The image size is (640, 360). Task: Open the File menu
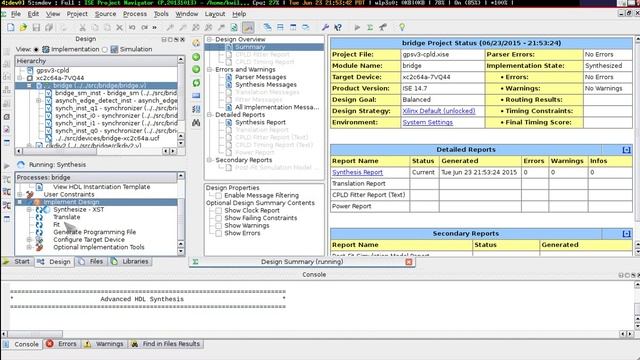tap(16, 14)
